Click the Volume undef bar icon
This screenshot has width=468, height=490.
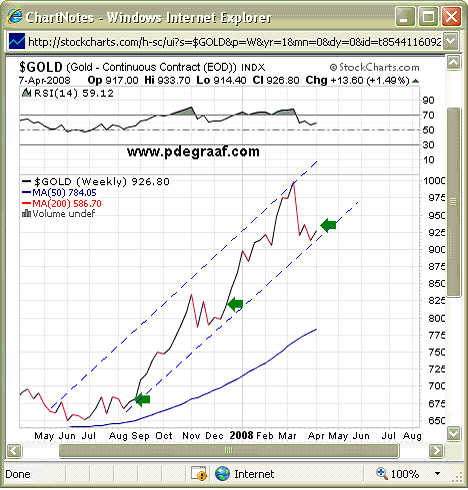(x=26, y=213)
